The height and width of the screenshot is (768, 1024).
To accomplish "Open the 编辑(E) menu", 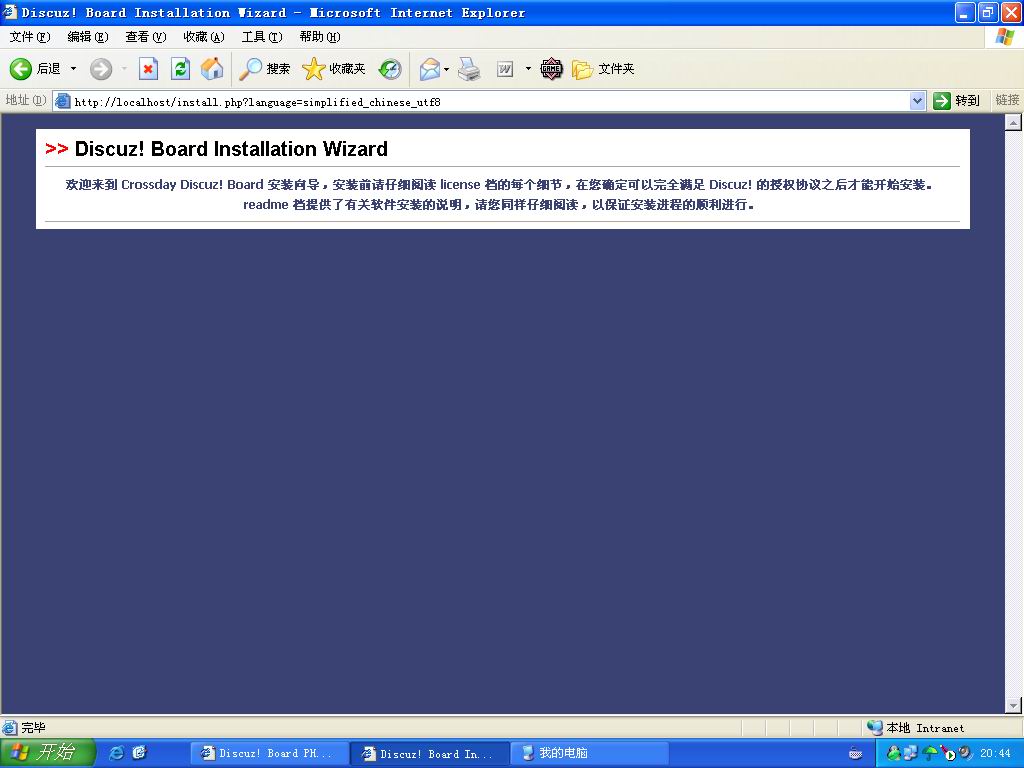I will pyautogui.click(x=88, y=37).
